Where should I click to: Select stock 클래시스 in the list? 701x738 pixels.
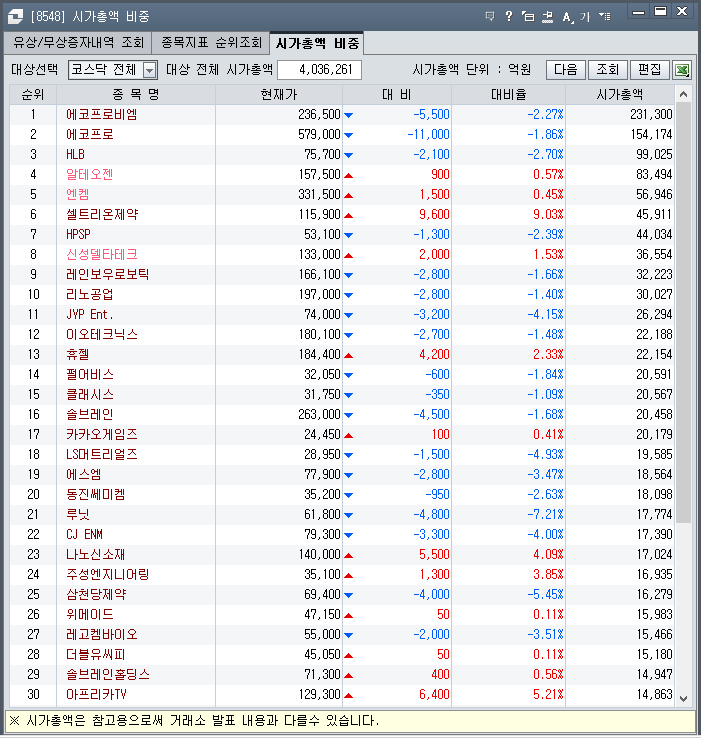coord(90,394)
